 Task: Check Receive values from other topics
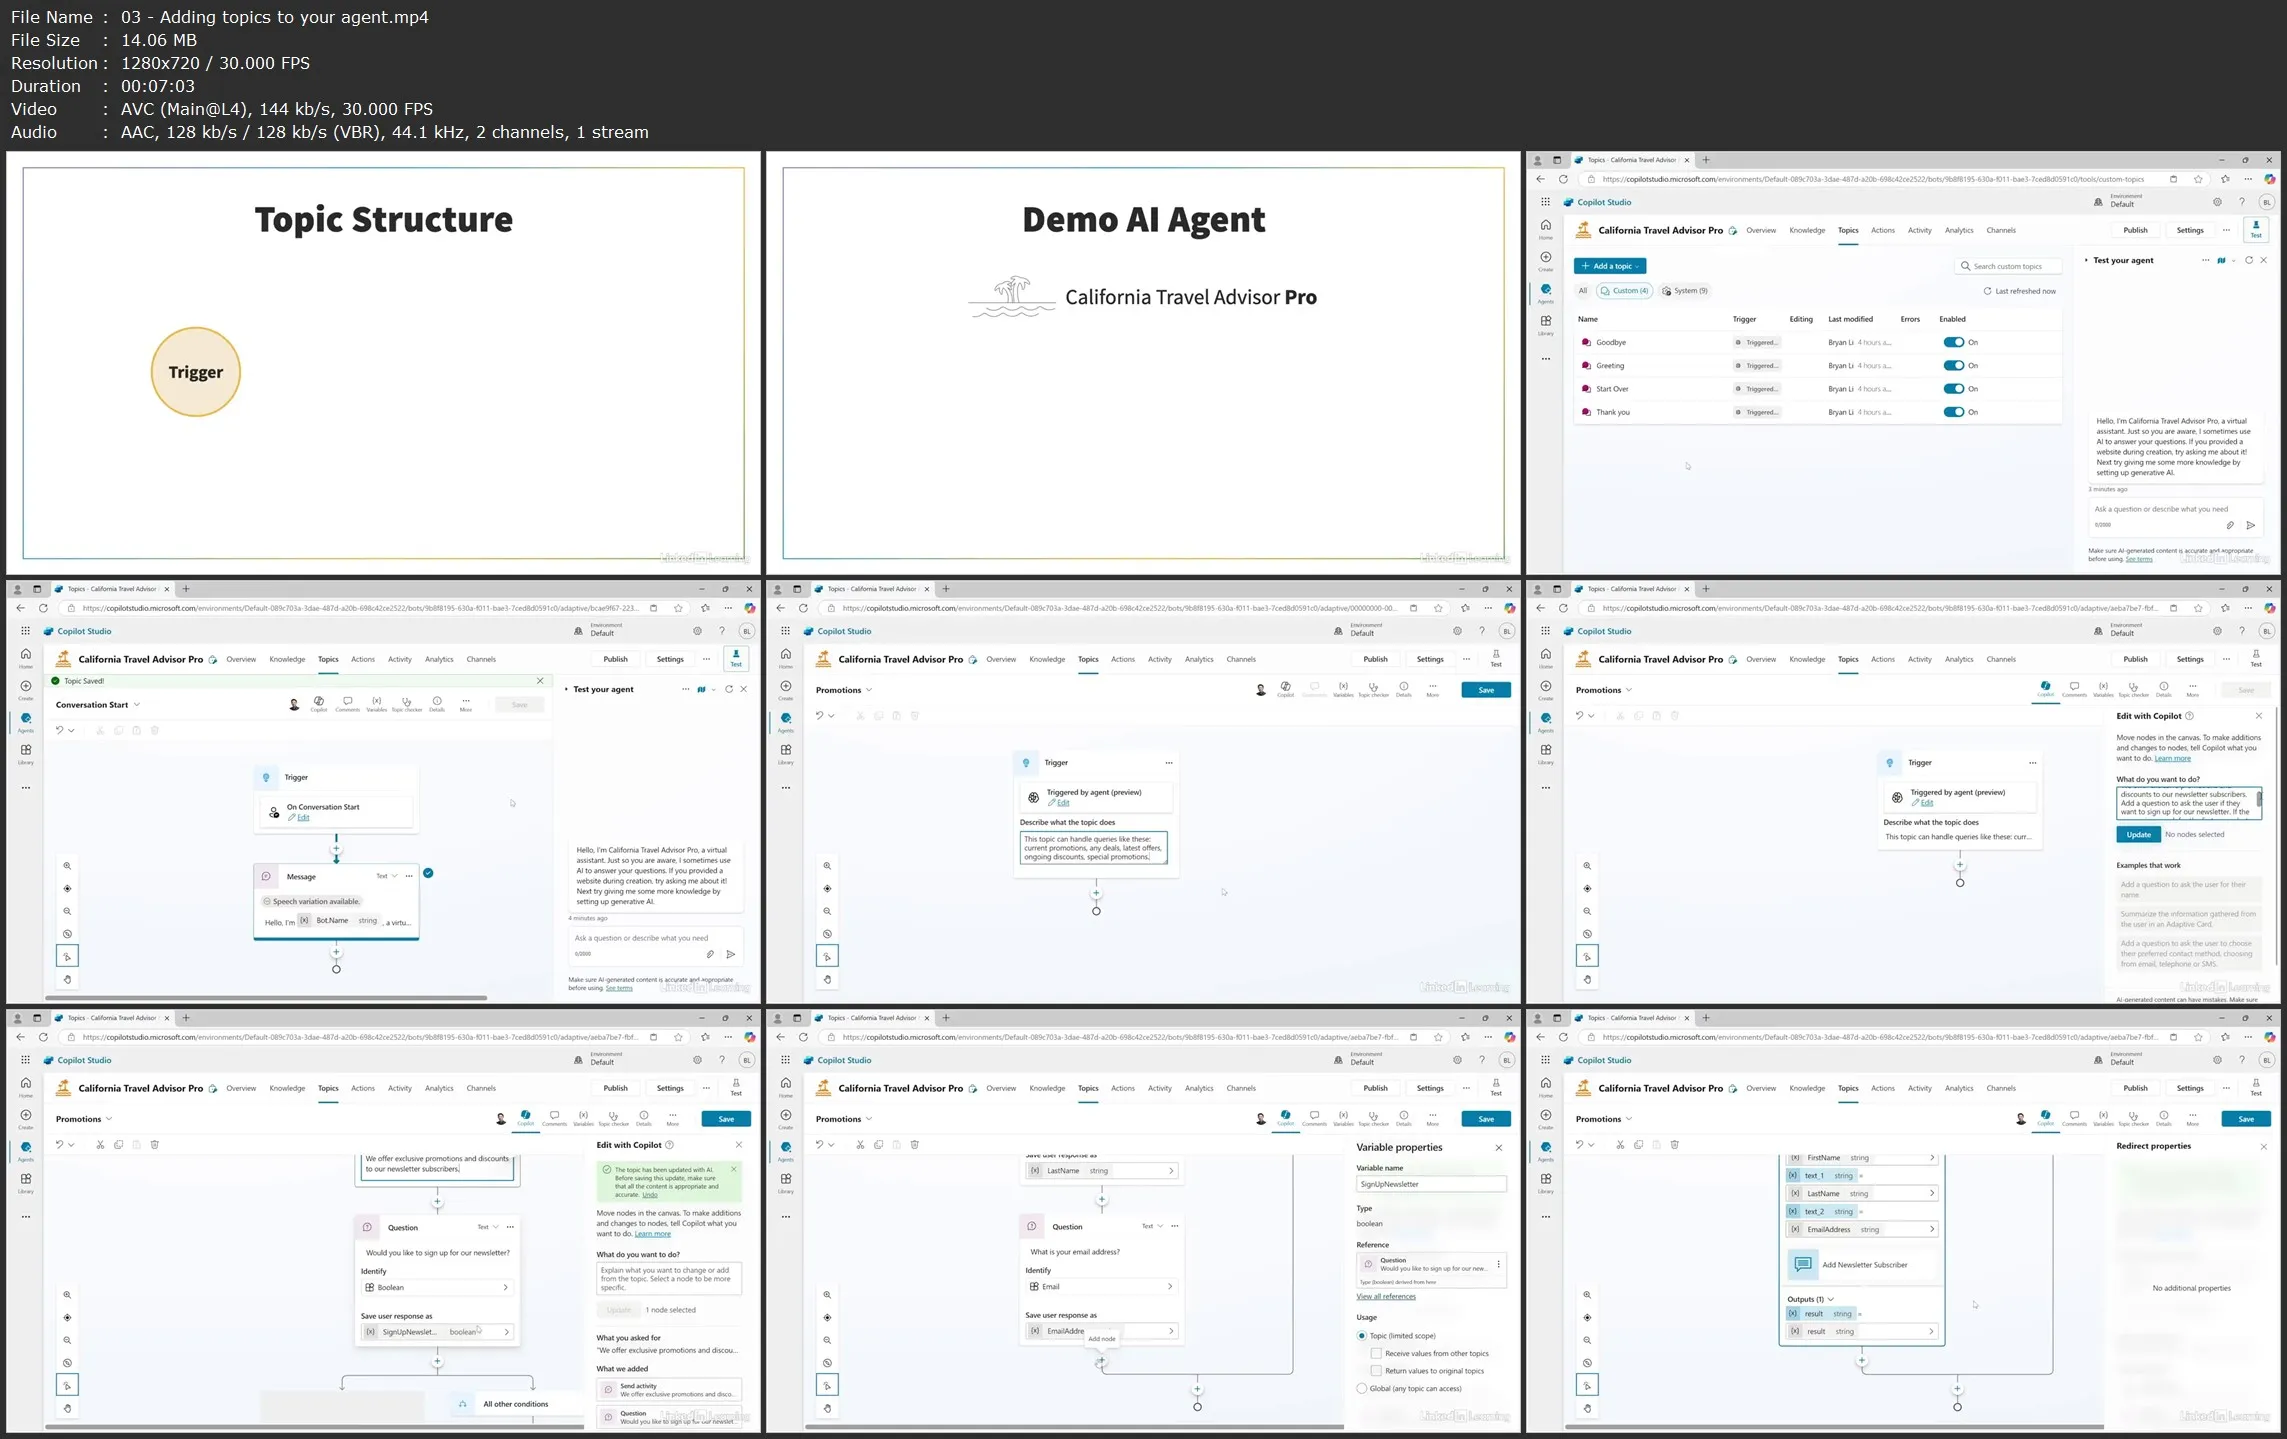1376,1353
